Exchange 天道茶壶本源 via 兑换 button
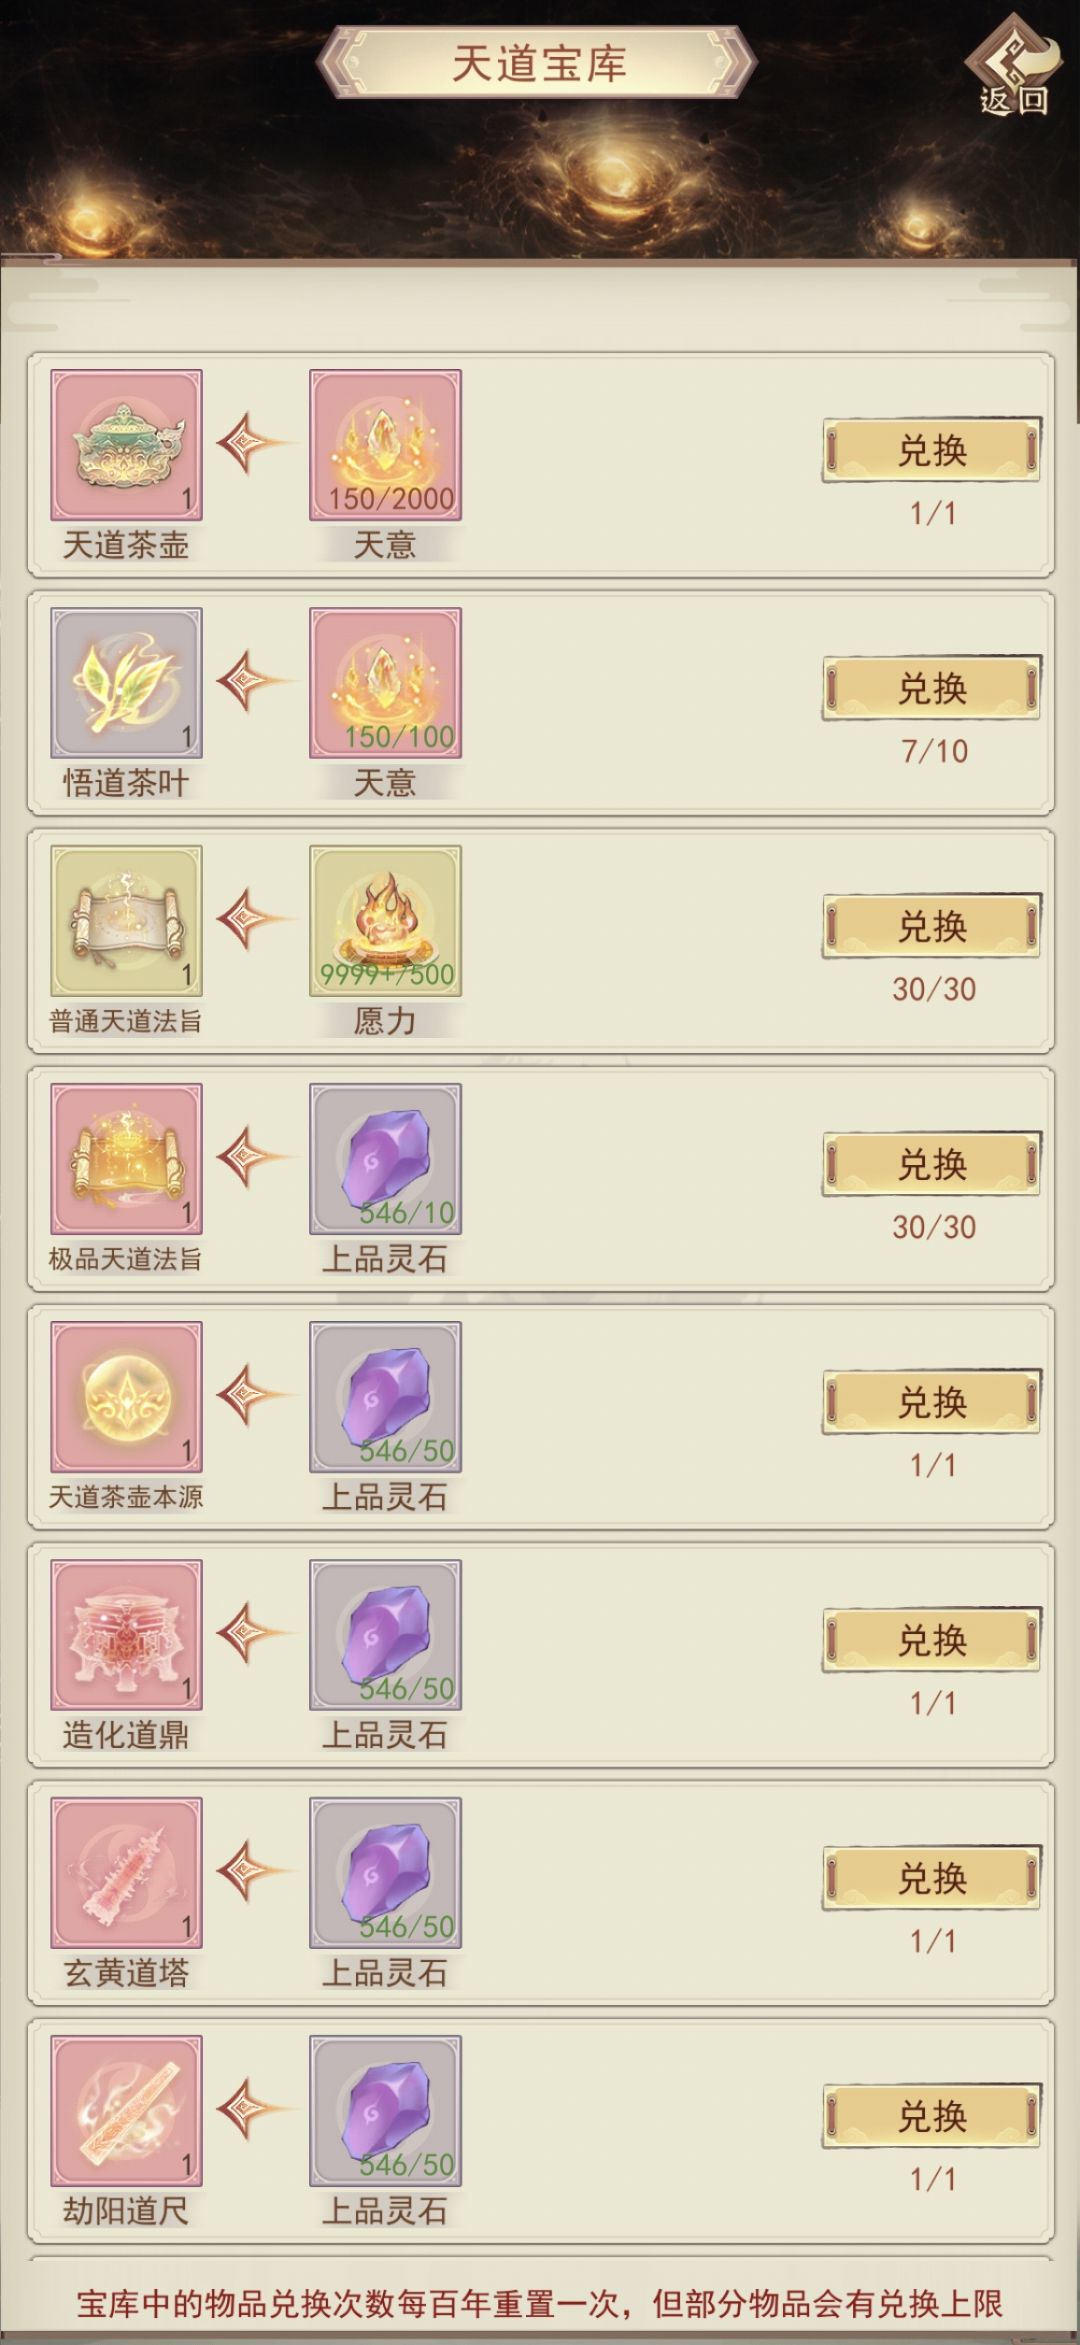The image size is (1080, 2345). [x=932, y=1402]
